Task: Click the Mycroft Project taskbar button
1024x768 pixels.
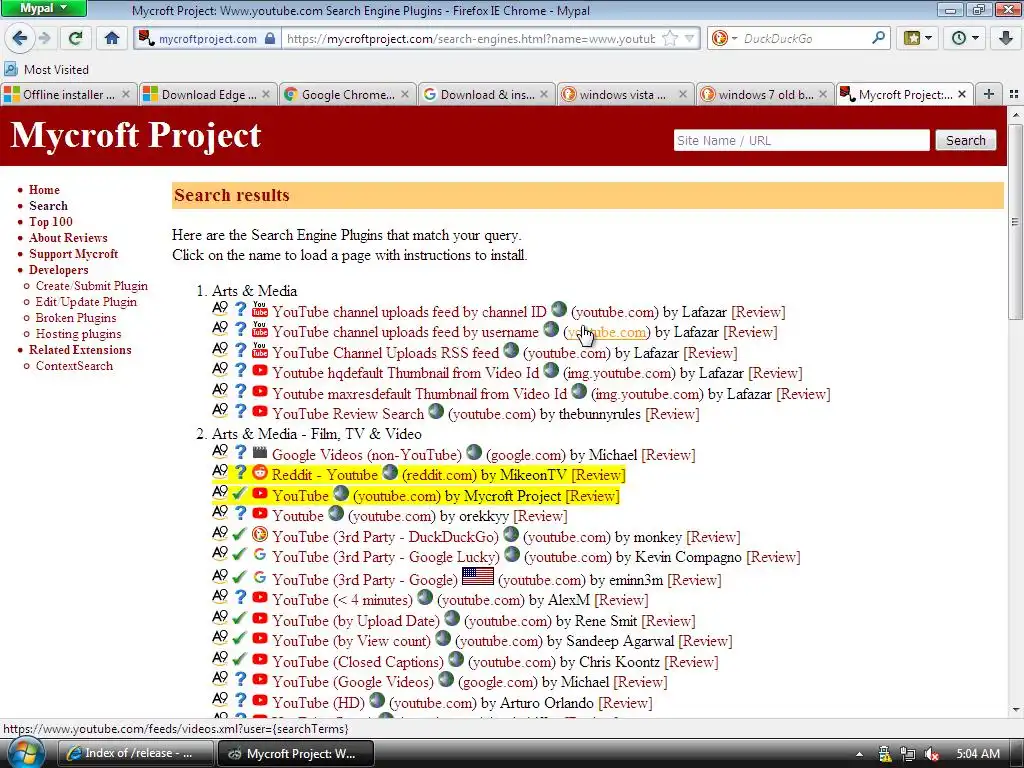Action: click(296, 754)
